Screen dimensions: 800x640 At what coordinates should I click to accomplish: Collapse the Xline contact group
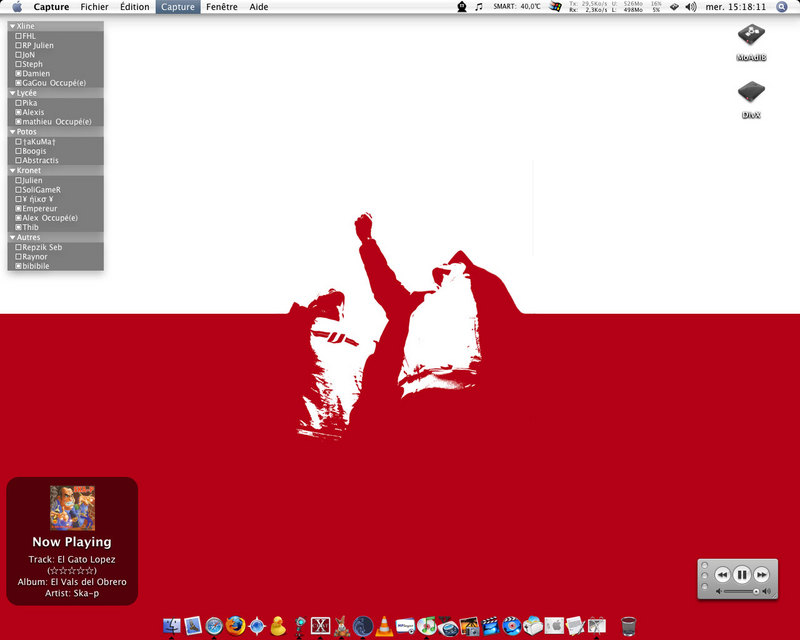[12, 26]
